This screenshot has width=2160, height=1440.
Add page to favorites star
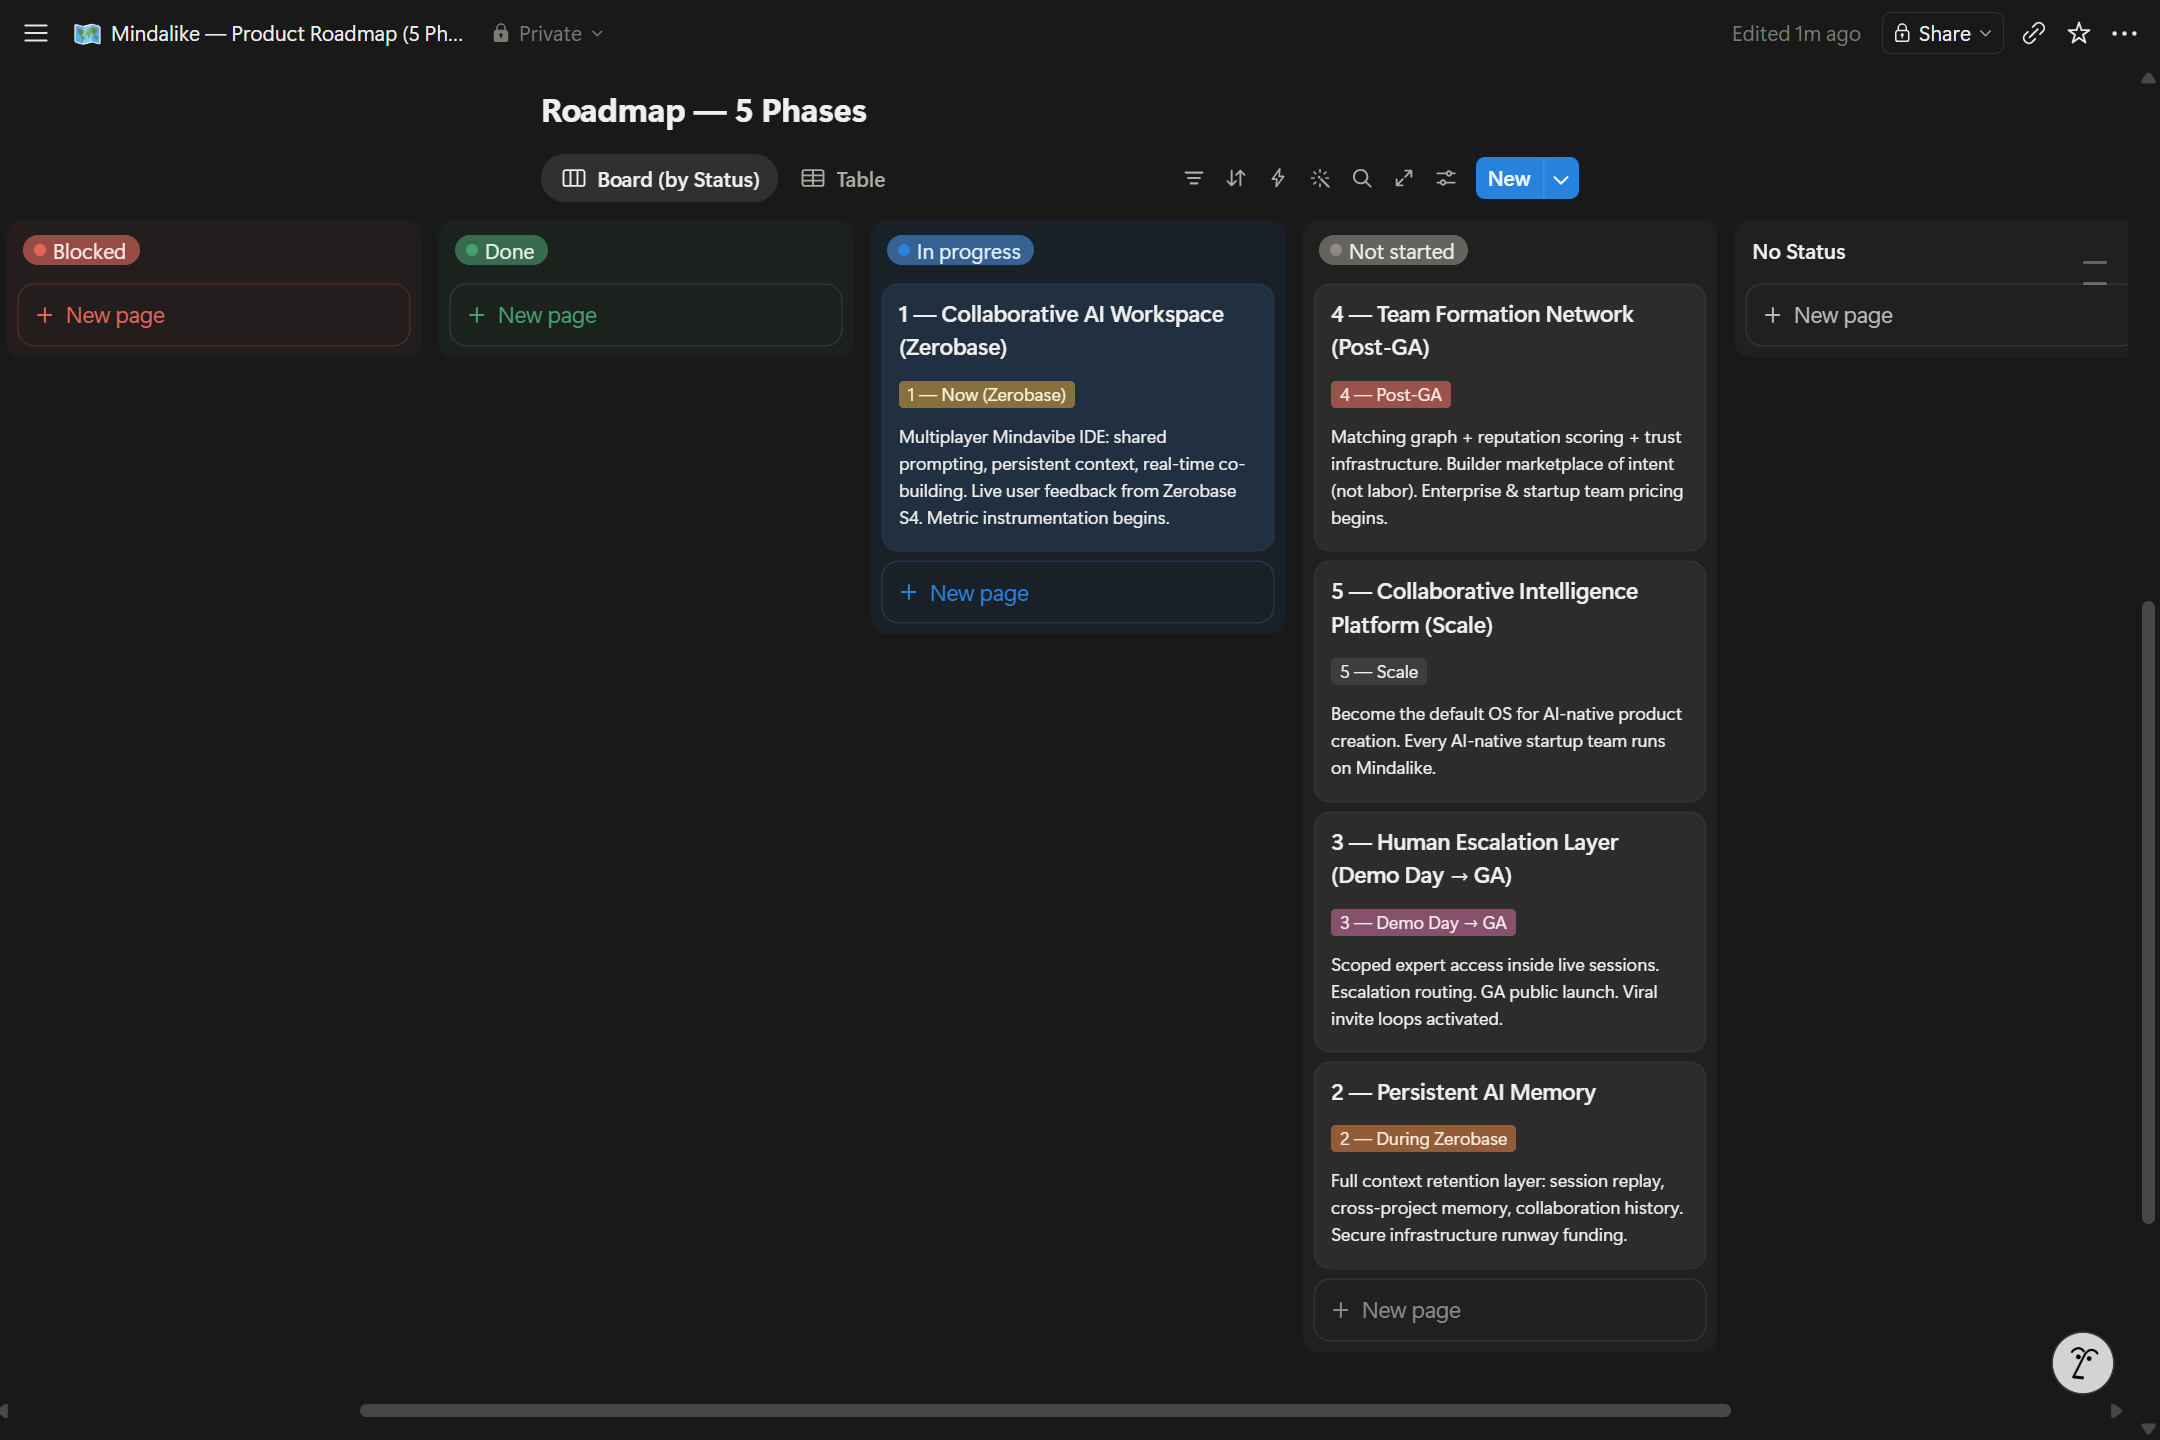[x=2079, y=33]
